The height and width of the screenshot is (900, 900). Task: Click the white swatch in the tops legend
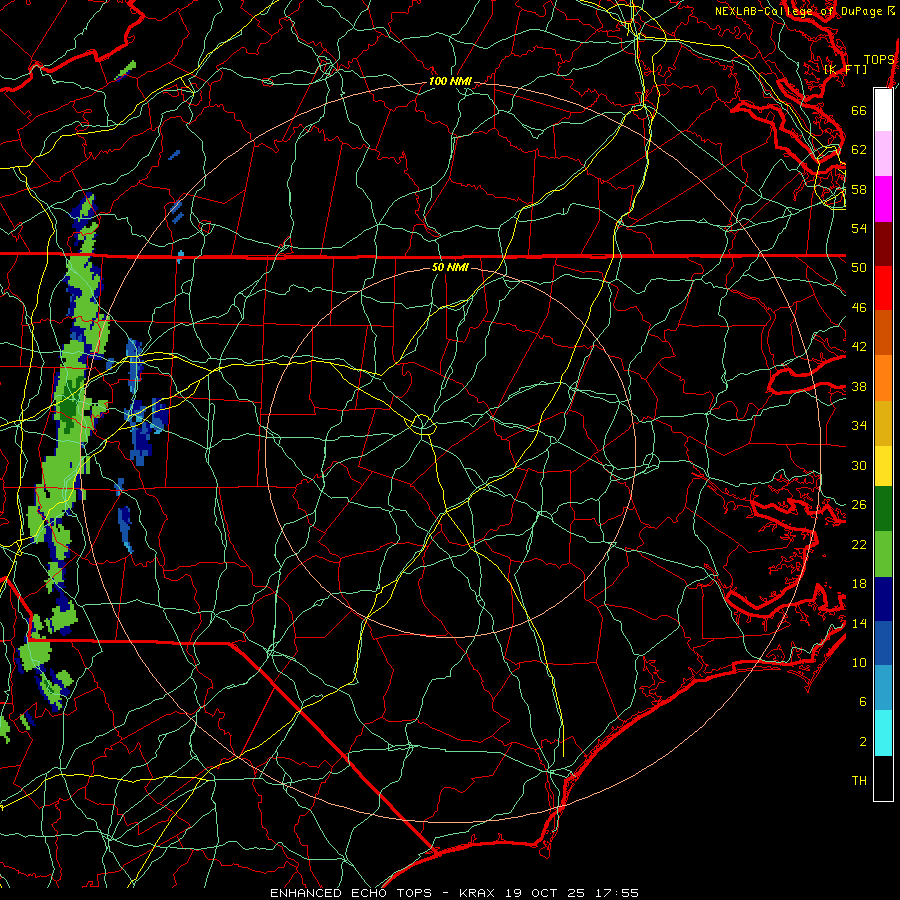pos(883,110)
